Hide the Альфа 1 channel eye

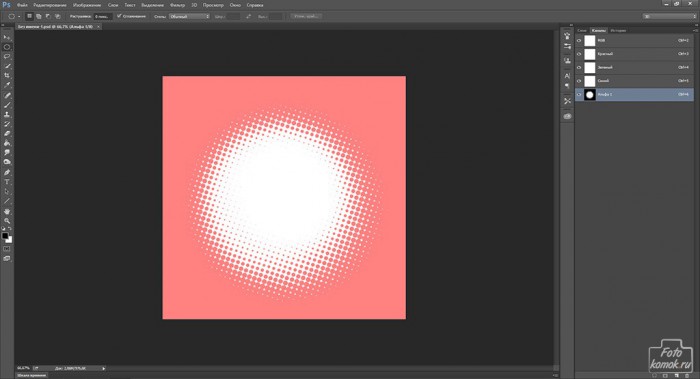click(579, 95)
